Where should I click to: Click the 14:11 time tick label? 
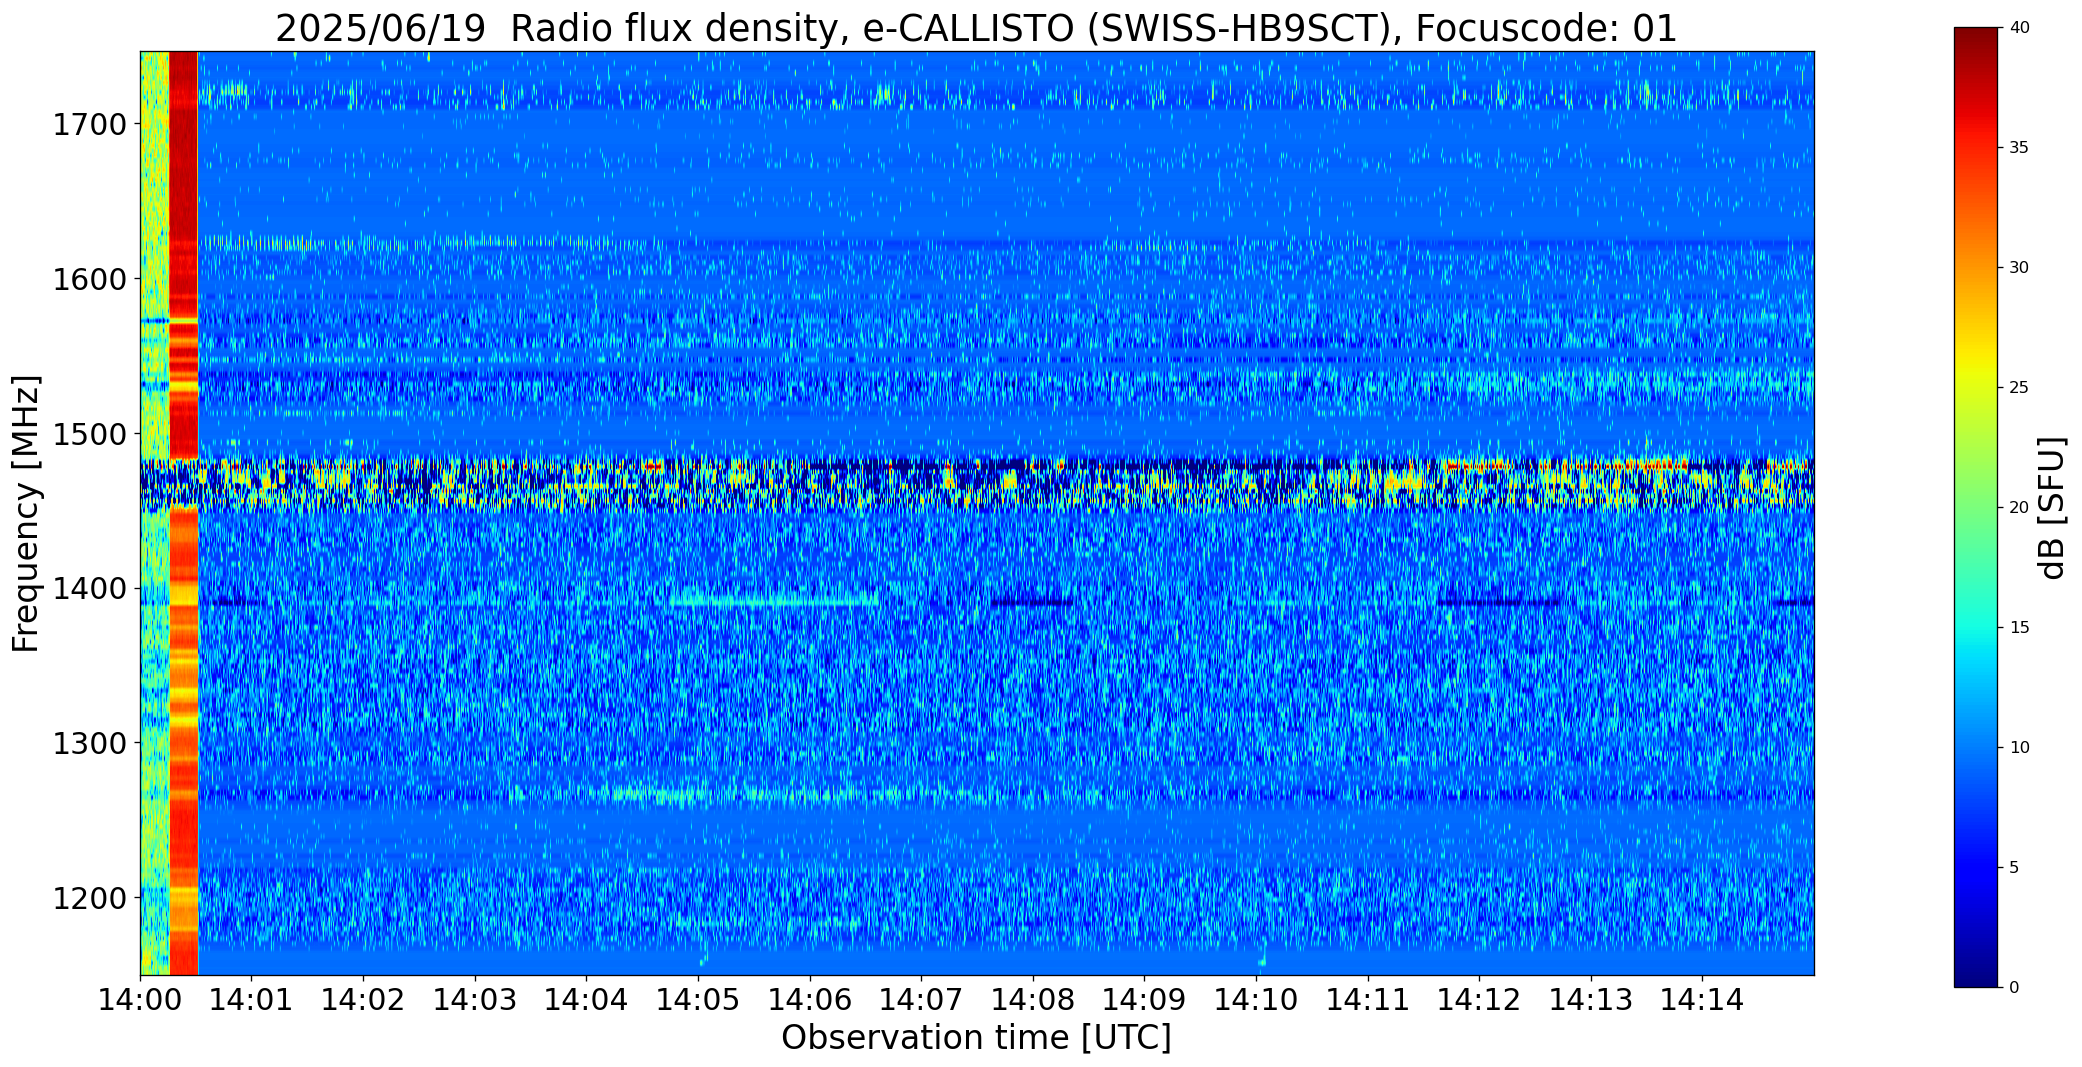(1368, 999)
